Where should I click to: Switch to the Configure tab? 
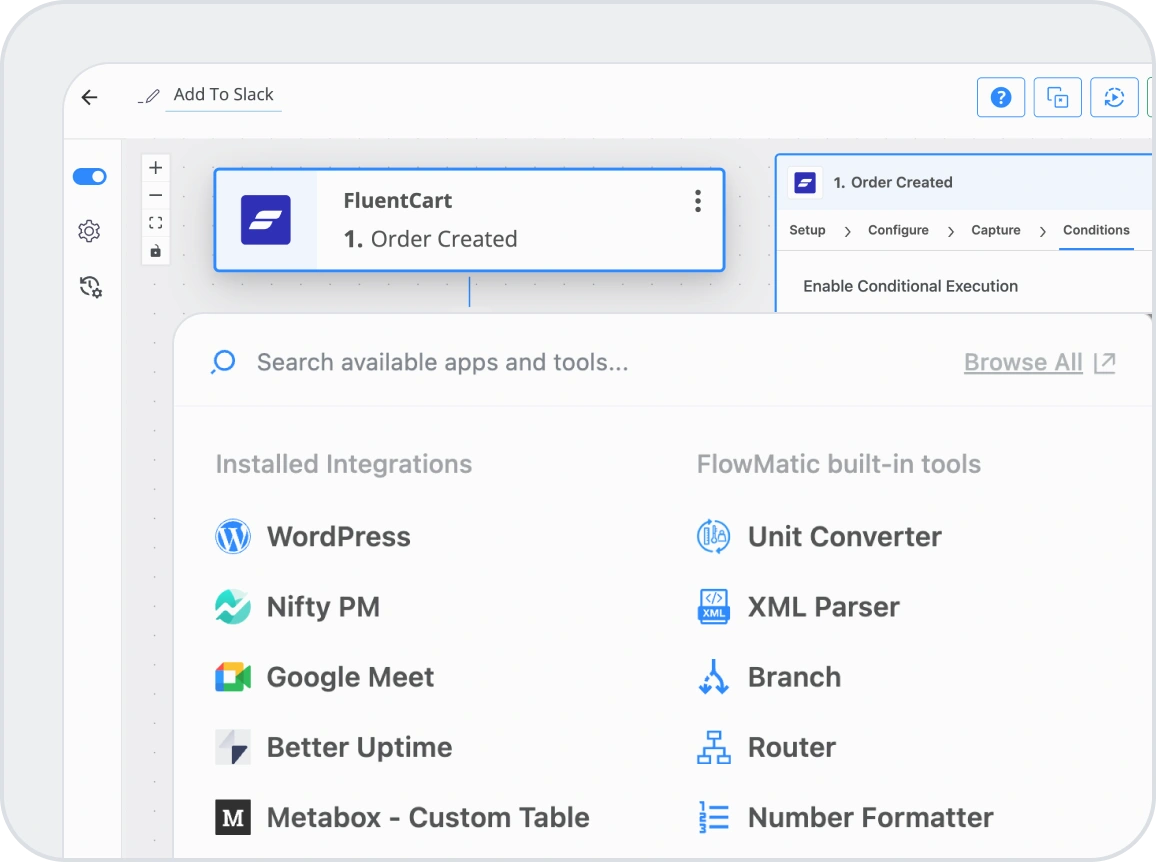tap(898, 230)
